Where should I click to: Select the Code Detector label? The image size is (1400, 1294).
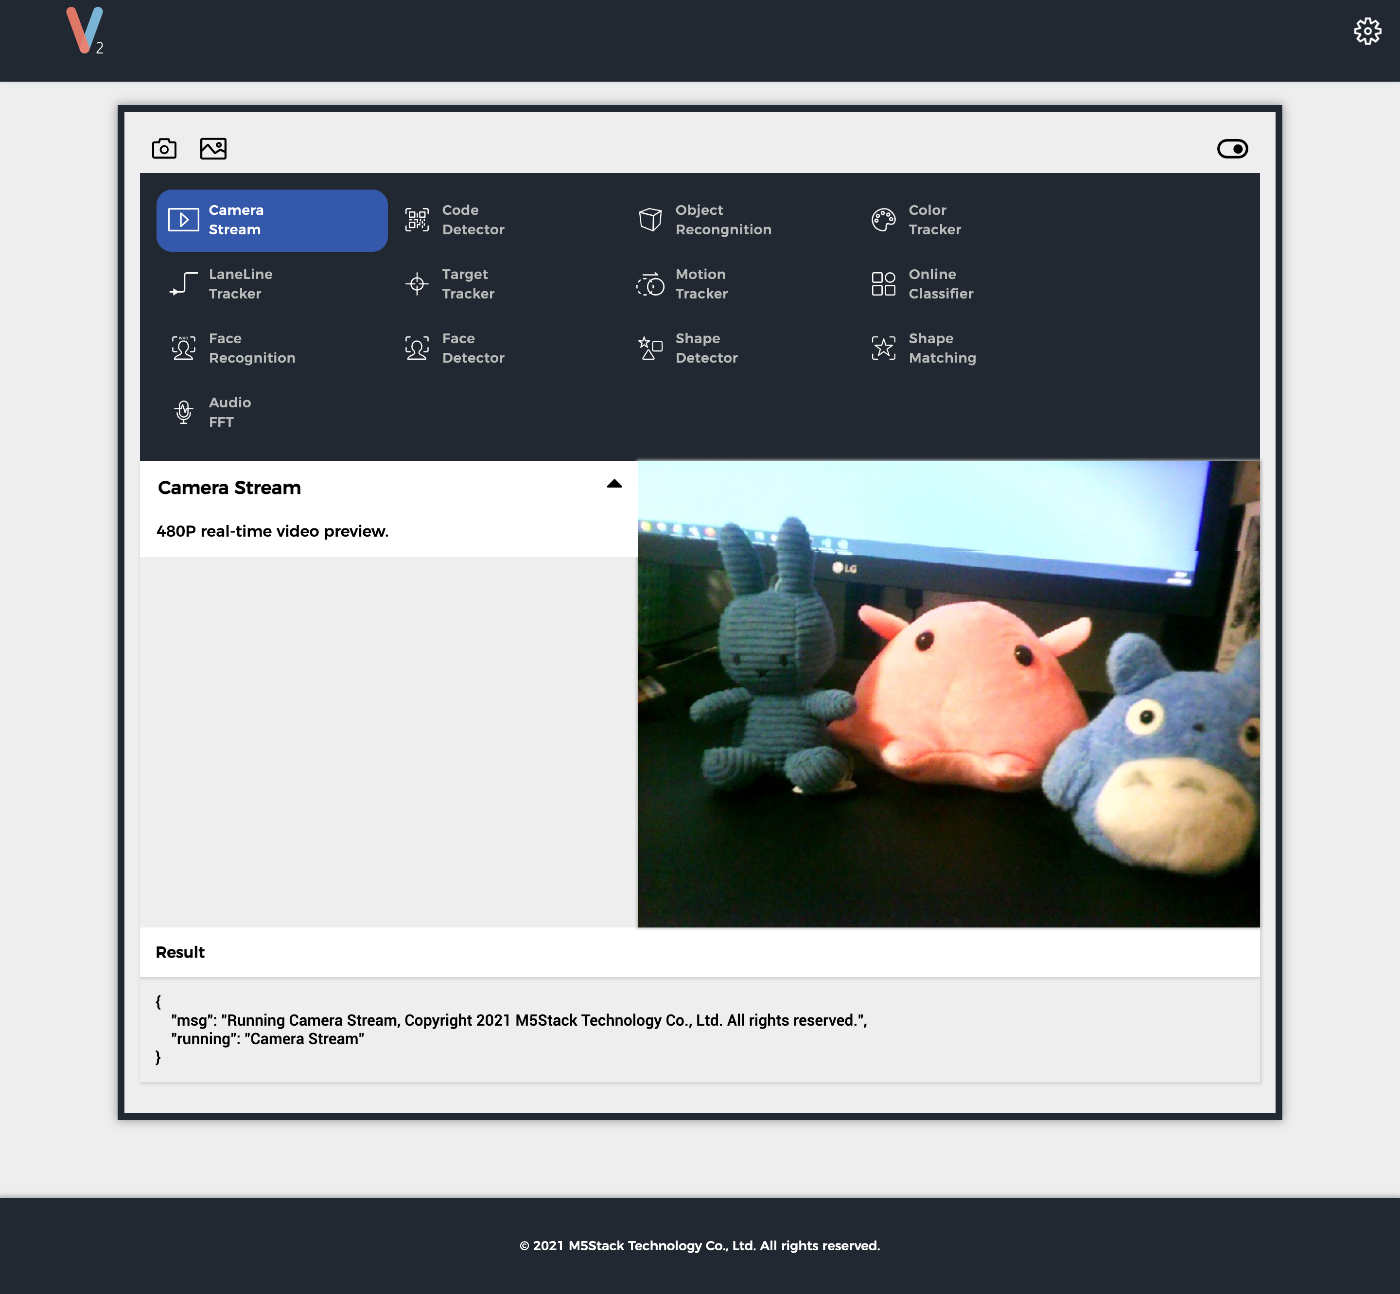[473, 220]
